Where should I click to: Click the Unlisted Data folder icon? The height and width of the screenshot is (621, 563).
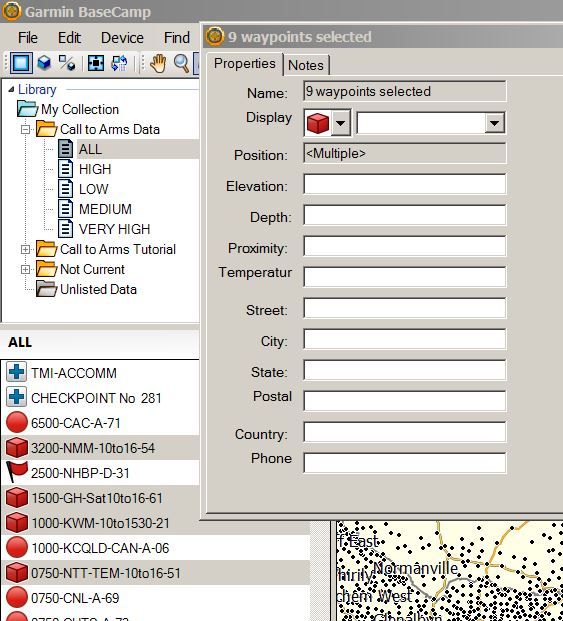click(x=46, y=289)
